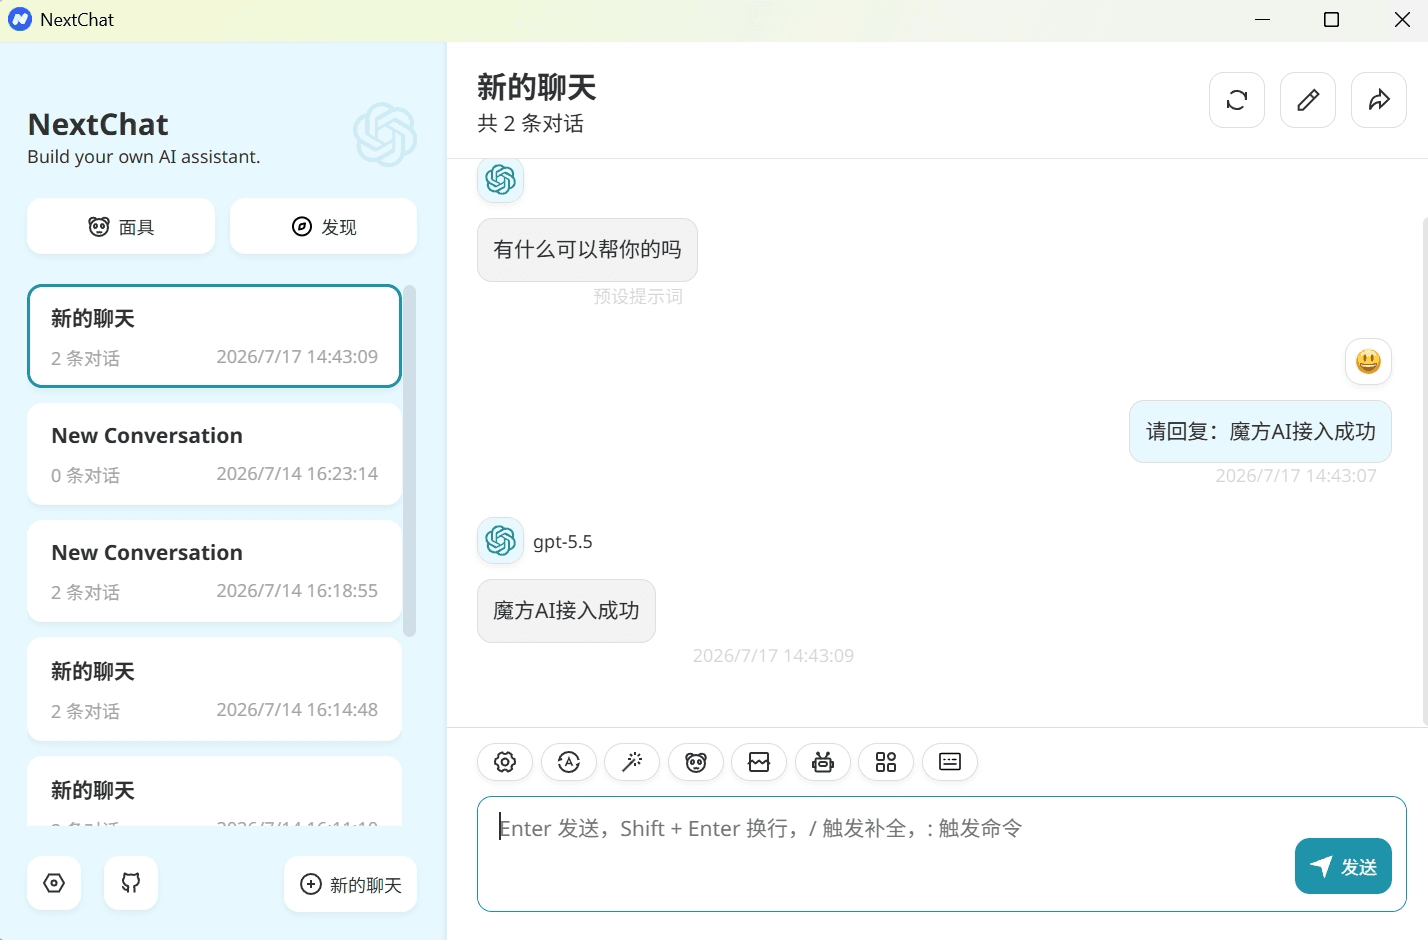Open the 发现 discovery button
Screen dimensions: 1428x940
click(x=324, y=226)
